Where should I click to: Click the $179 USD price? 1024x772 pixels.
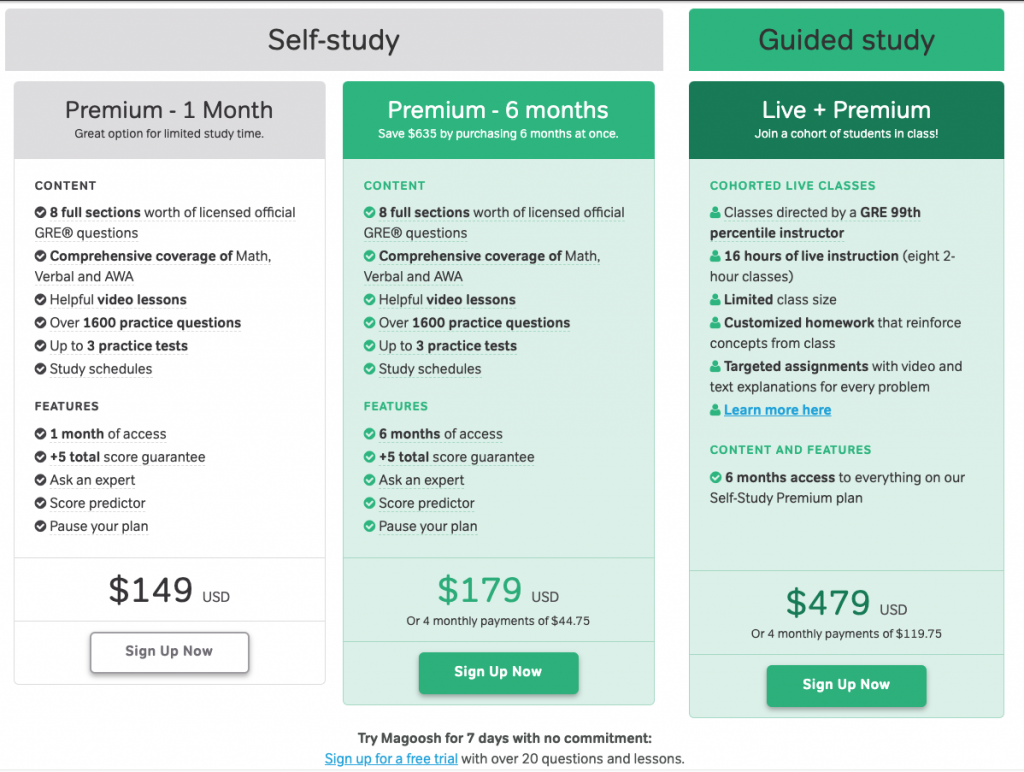[x=498, y=590]
